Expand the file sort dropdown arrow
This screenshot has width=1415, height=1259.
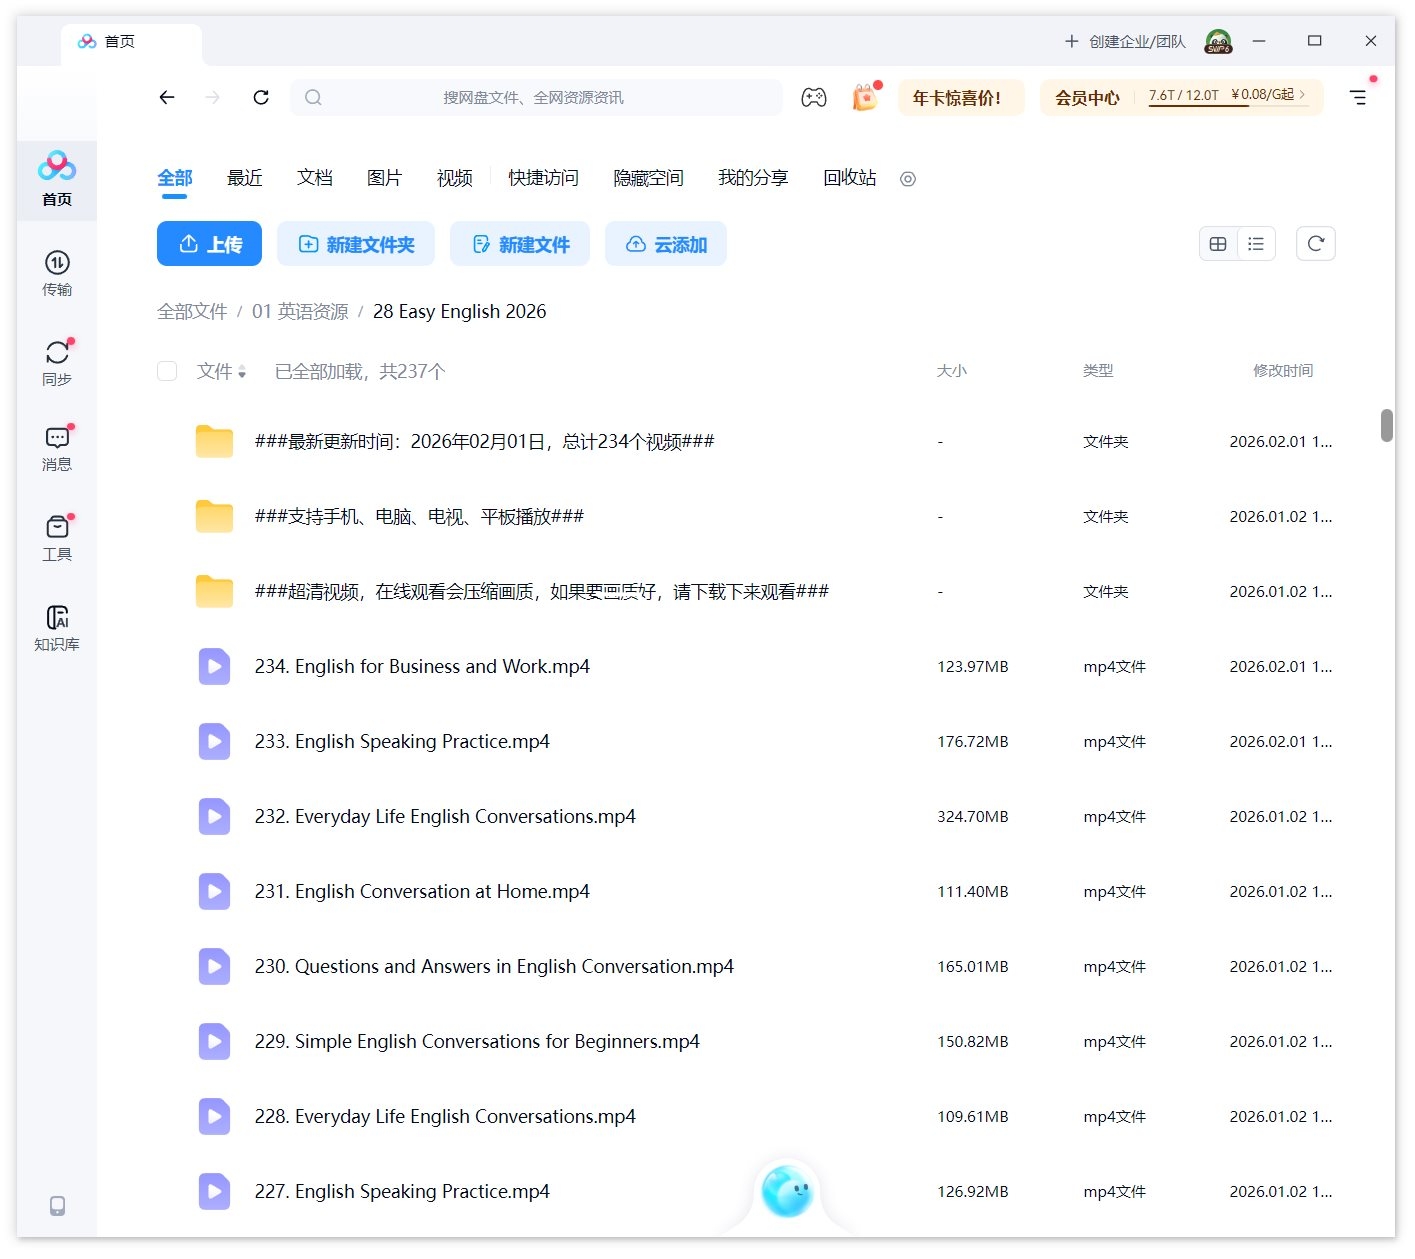coord(242,373)
